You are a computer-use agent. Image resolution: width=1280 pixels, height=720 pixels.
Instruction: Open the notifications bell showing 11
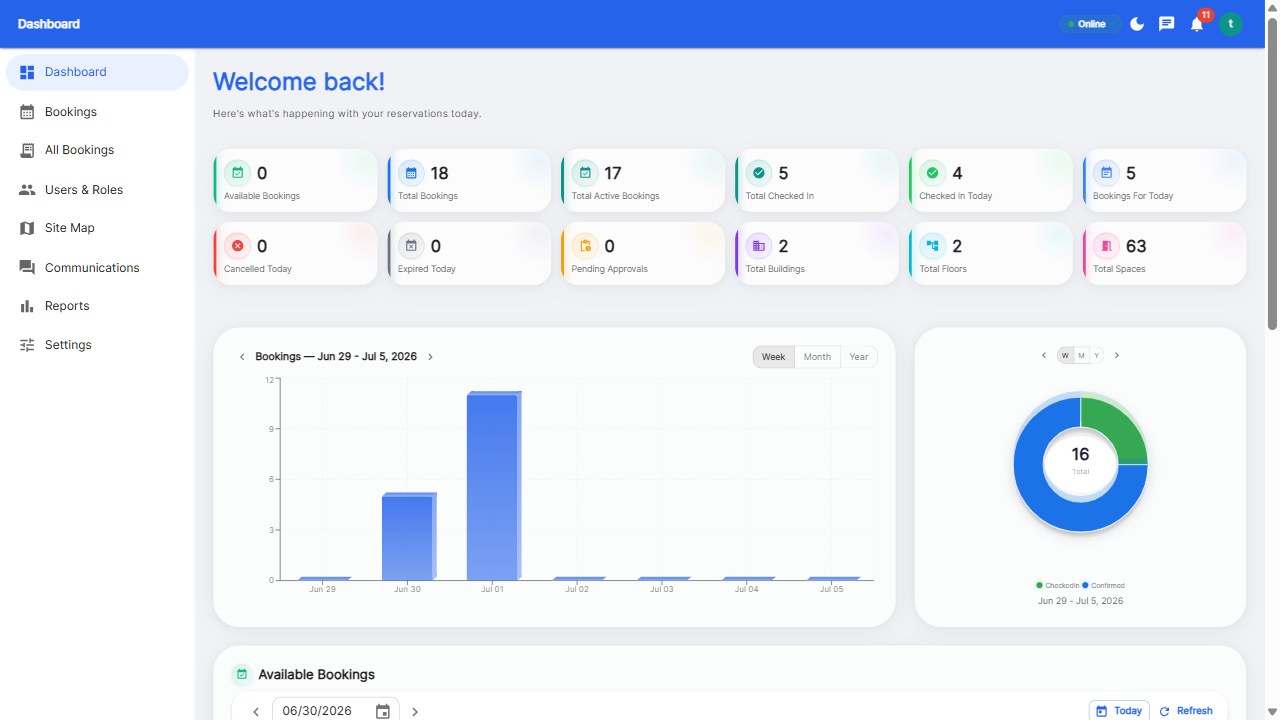coord(1197,24)
